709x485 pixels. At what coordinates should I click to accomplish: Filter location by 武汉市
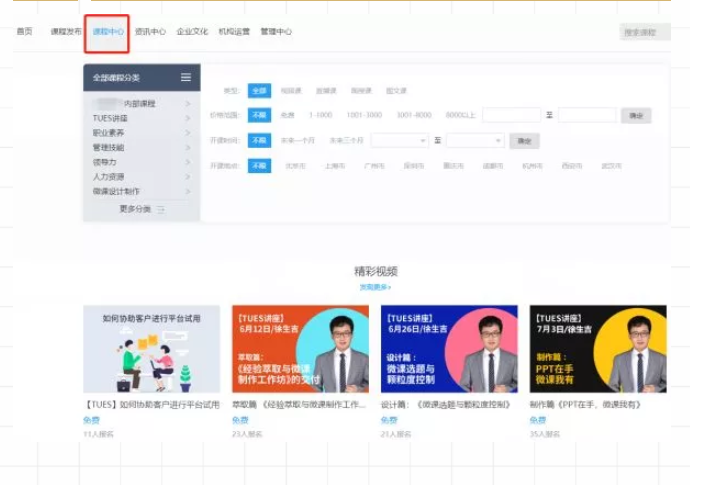pyautogui.click(x=611, y=166)
